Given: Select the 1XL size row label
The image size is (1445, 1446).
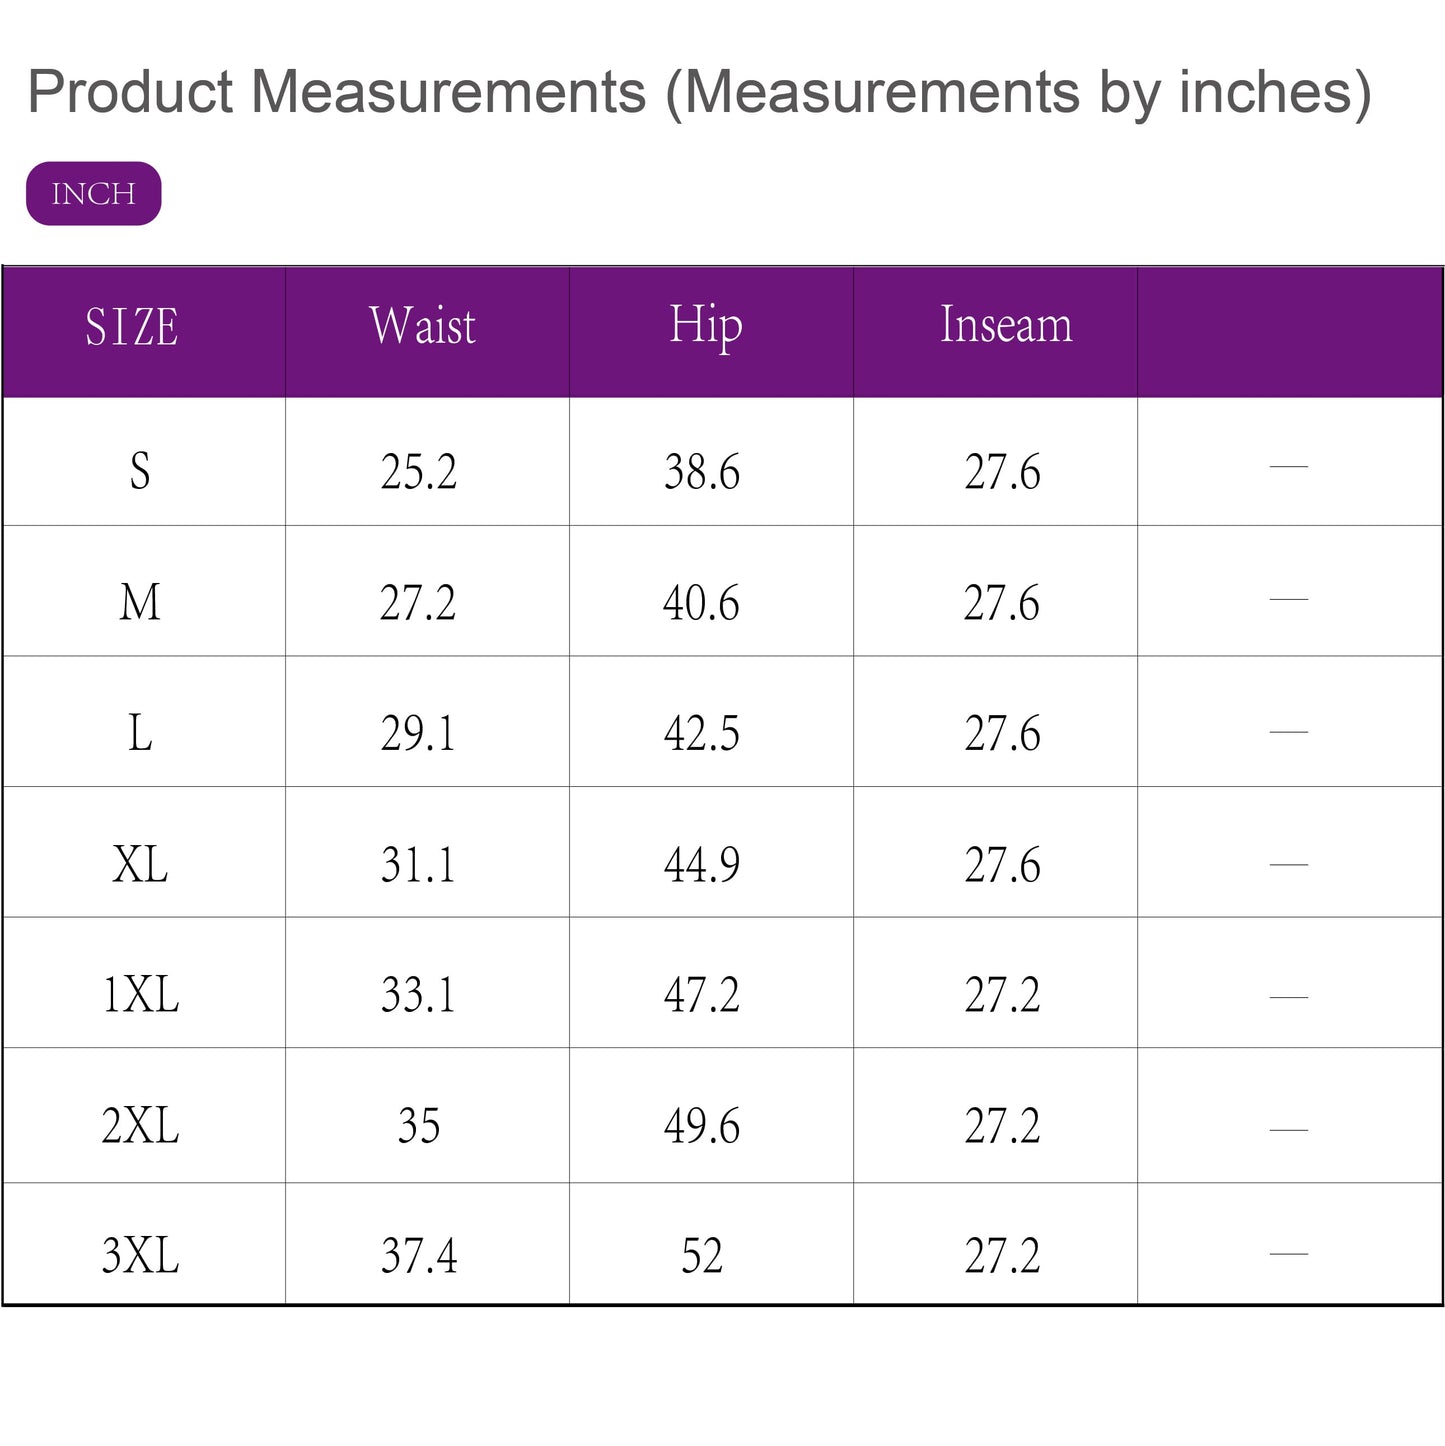Looking at the screenshot, I should coord(140,995).
